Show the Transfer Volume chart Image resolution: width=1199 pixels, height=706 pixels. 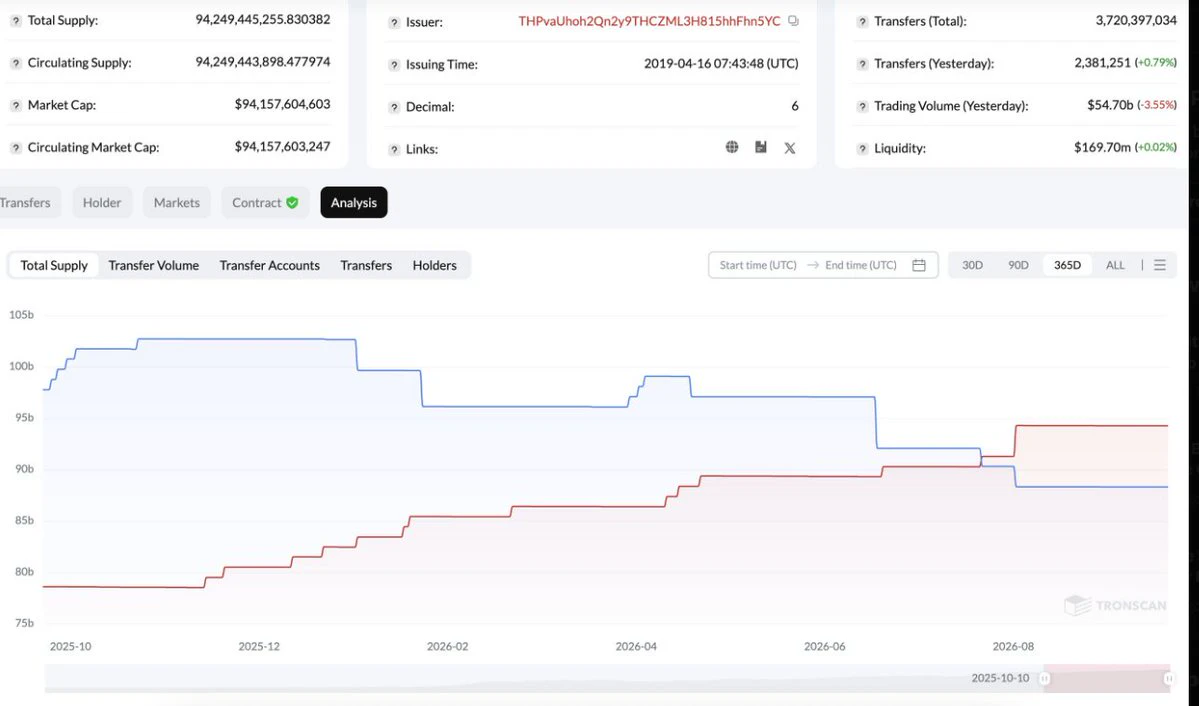tap(154, 265)
